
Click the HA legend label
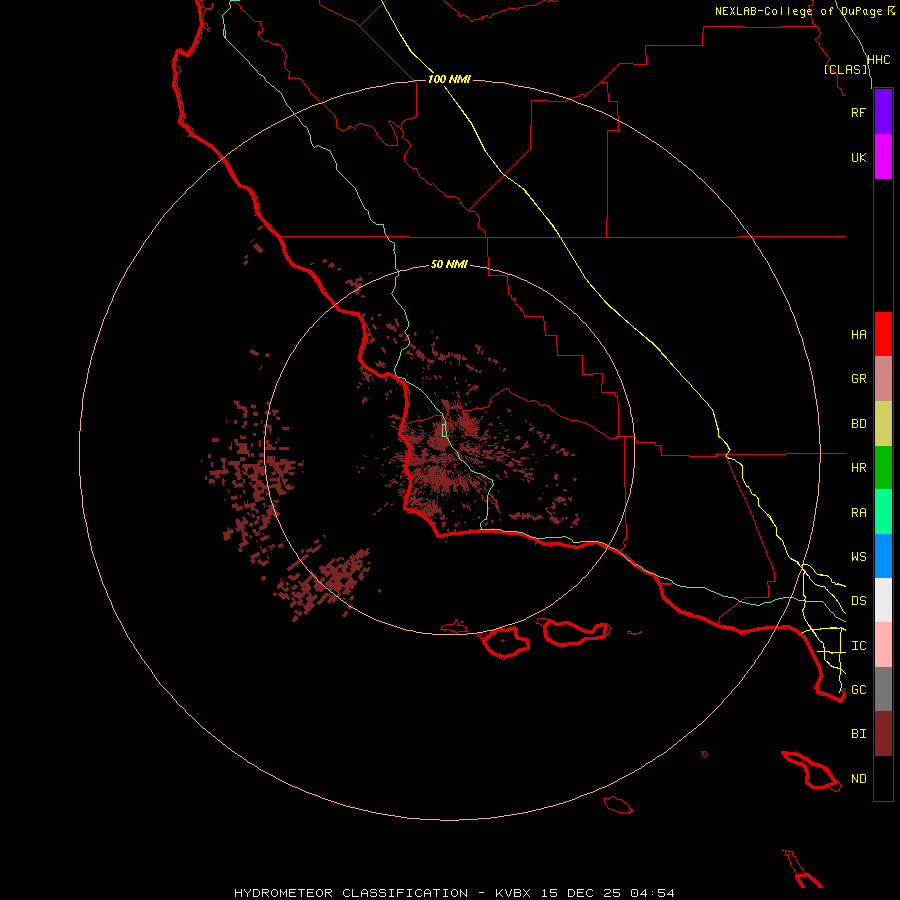pos(858,335)
